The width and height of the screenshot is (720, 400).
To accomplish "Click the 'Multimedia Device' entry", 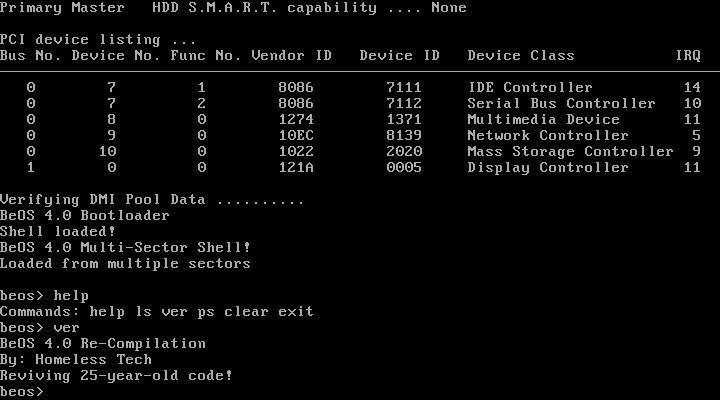I will (x=543, y=120).
